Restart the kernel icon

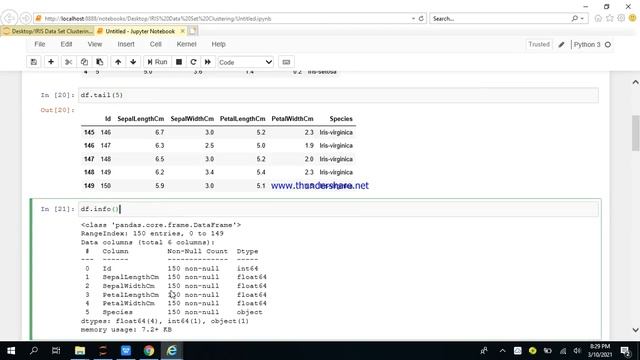(x=193, y=62)
